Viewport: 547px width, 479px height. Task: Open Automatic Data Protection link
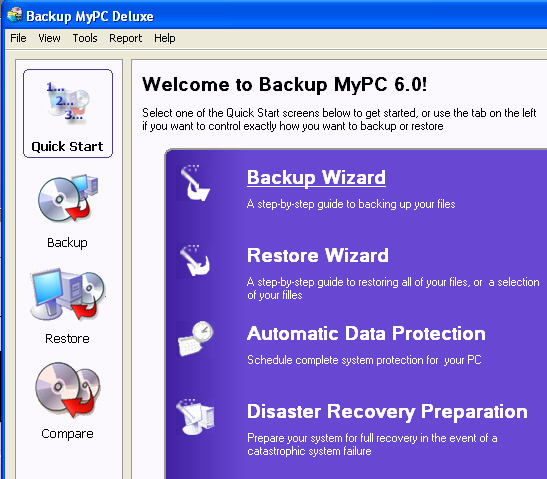tap(366, 333)
